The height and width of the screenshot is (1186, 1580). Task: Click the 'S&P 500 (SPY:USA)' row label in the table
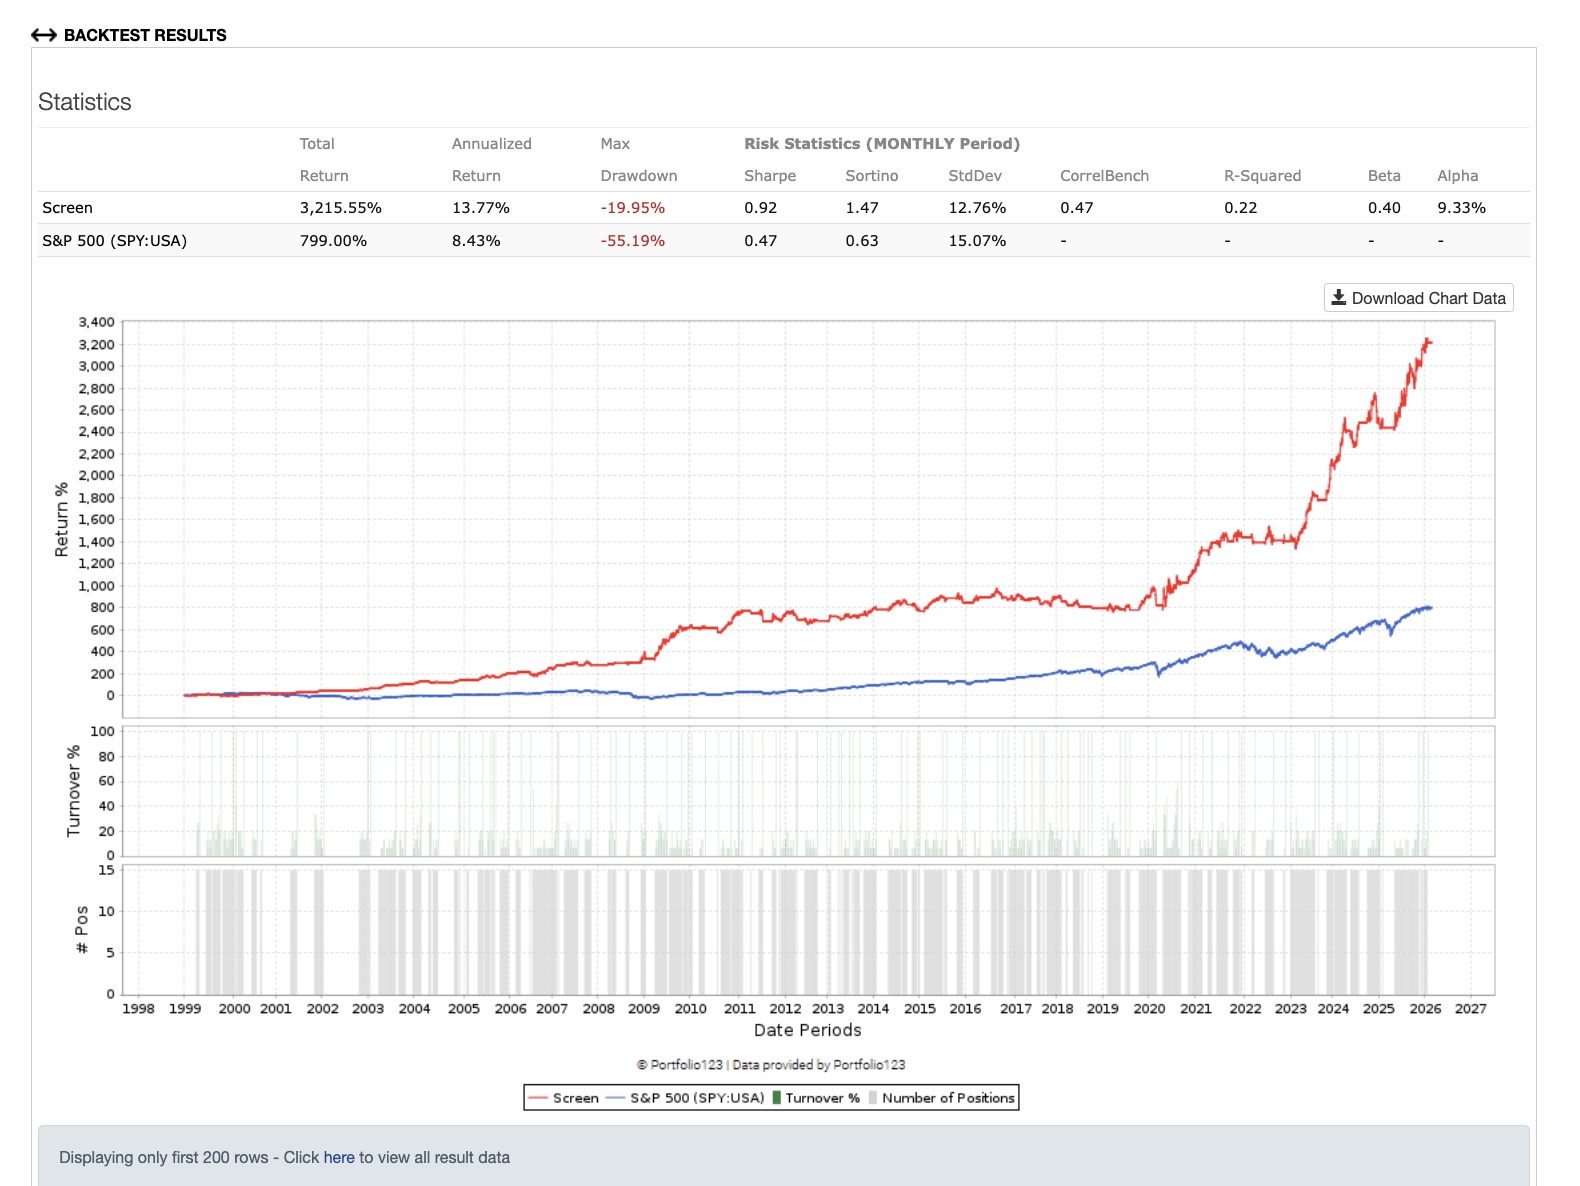(x=114, y=241)
